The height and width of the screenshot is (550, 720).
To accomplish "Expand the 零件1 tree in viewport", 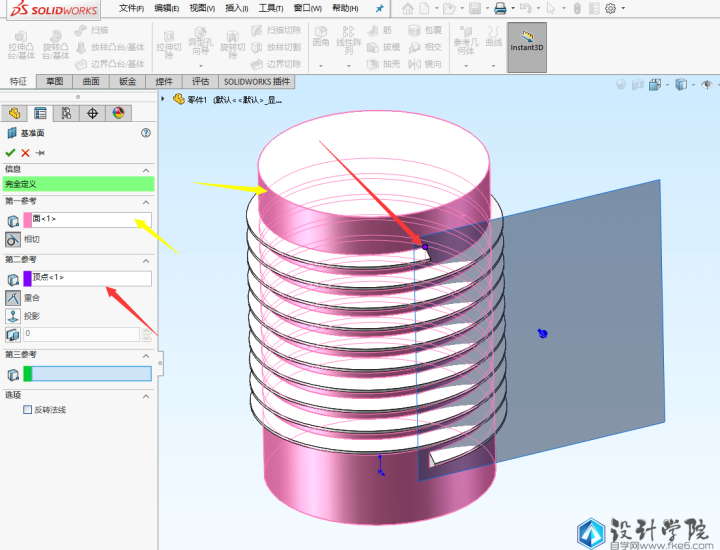I will point(164,98).
